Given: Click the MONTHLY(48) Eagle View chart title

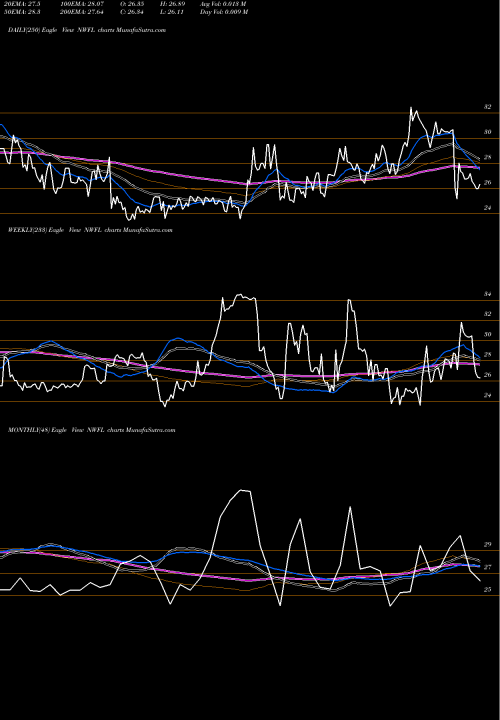Looking at the screenshot, I should [x=92, y=430].
